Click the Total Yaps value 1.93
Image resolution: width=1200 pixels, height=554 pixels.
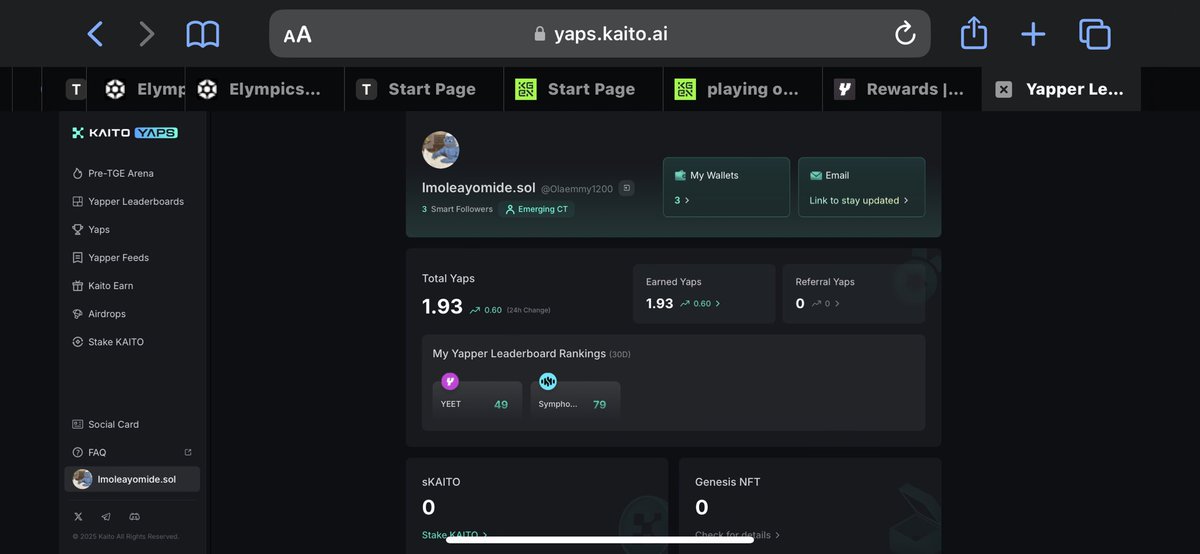(442, 307)
